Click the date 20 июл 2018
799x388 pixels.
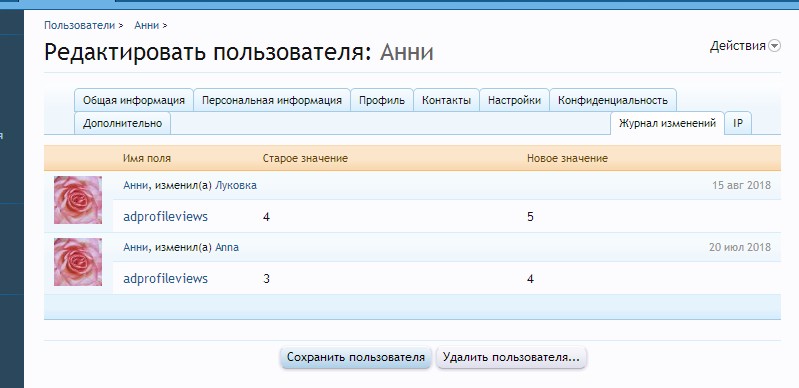click(739, 247)
